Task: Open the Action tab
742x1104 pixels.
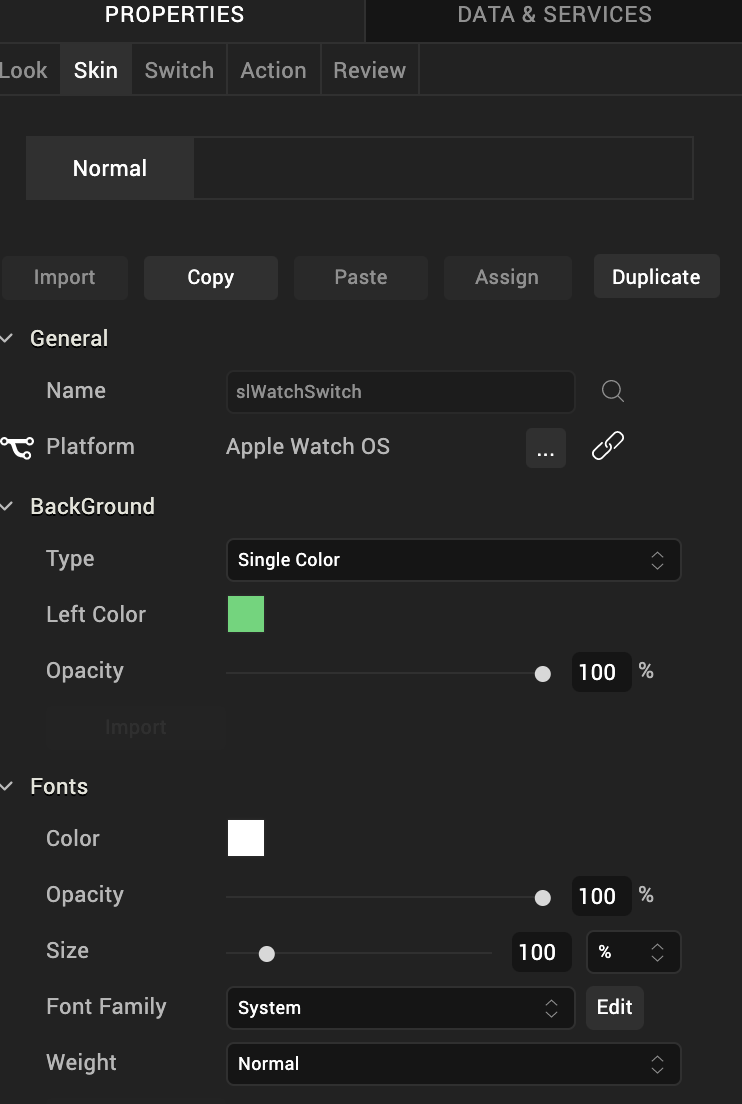Action: point(273,70)
